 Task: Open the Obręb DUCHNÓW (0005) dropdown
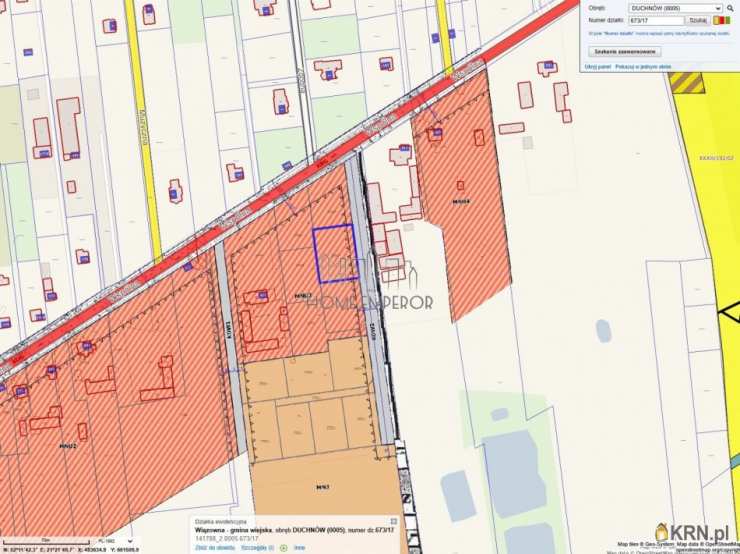pos(669,8)
